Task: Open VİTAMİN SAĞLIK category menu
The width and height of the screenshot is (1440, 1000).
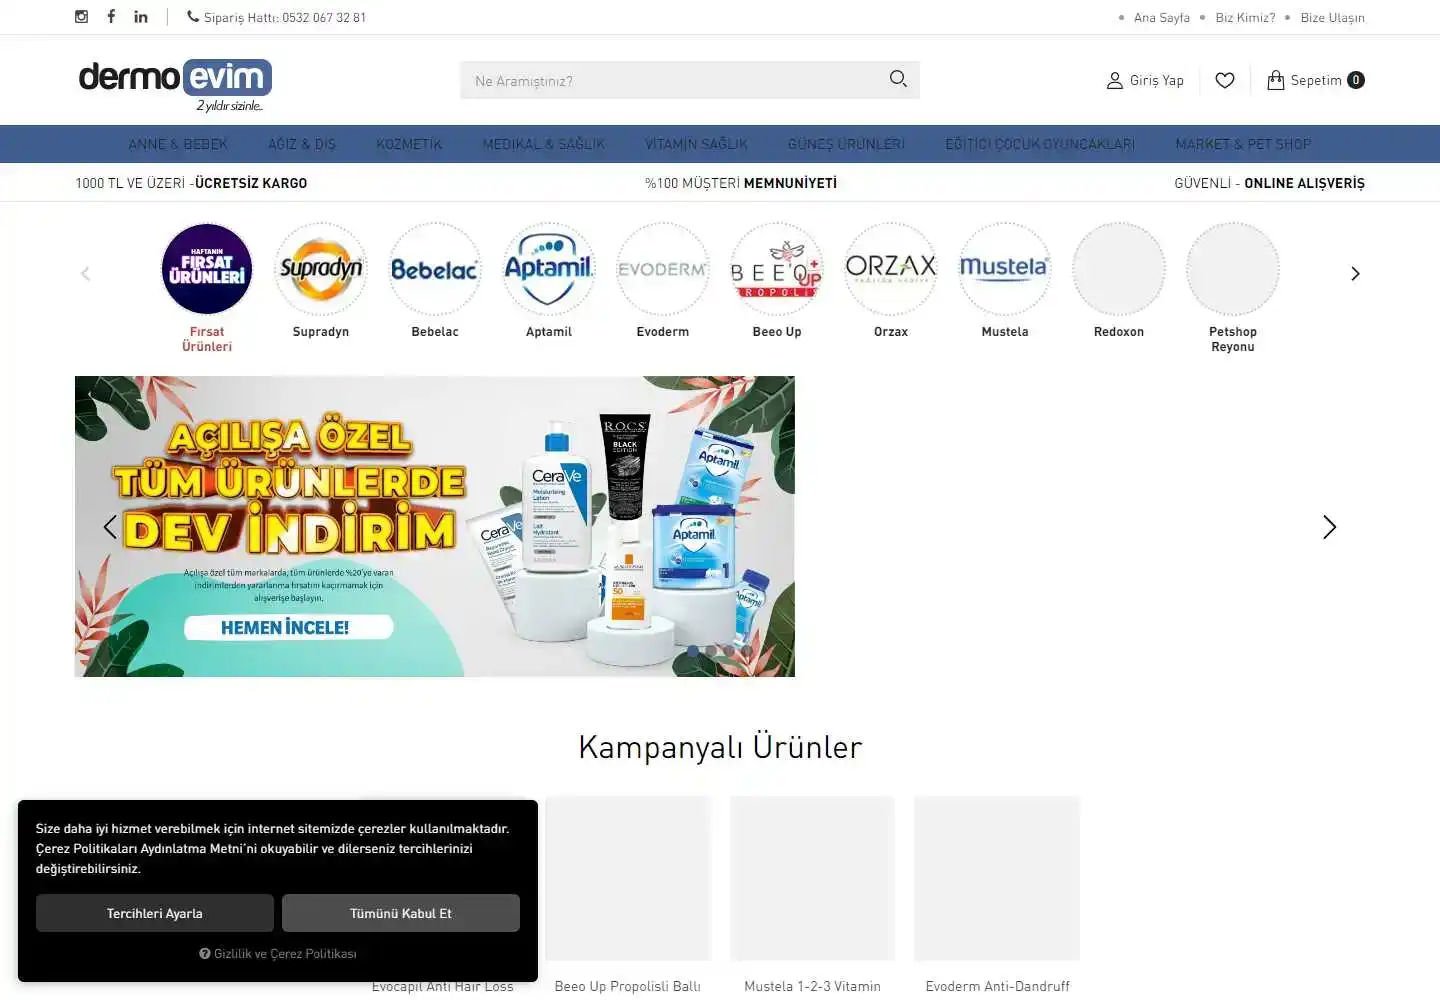Action: click(696, 144)
